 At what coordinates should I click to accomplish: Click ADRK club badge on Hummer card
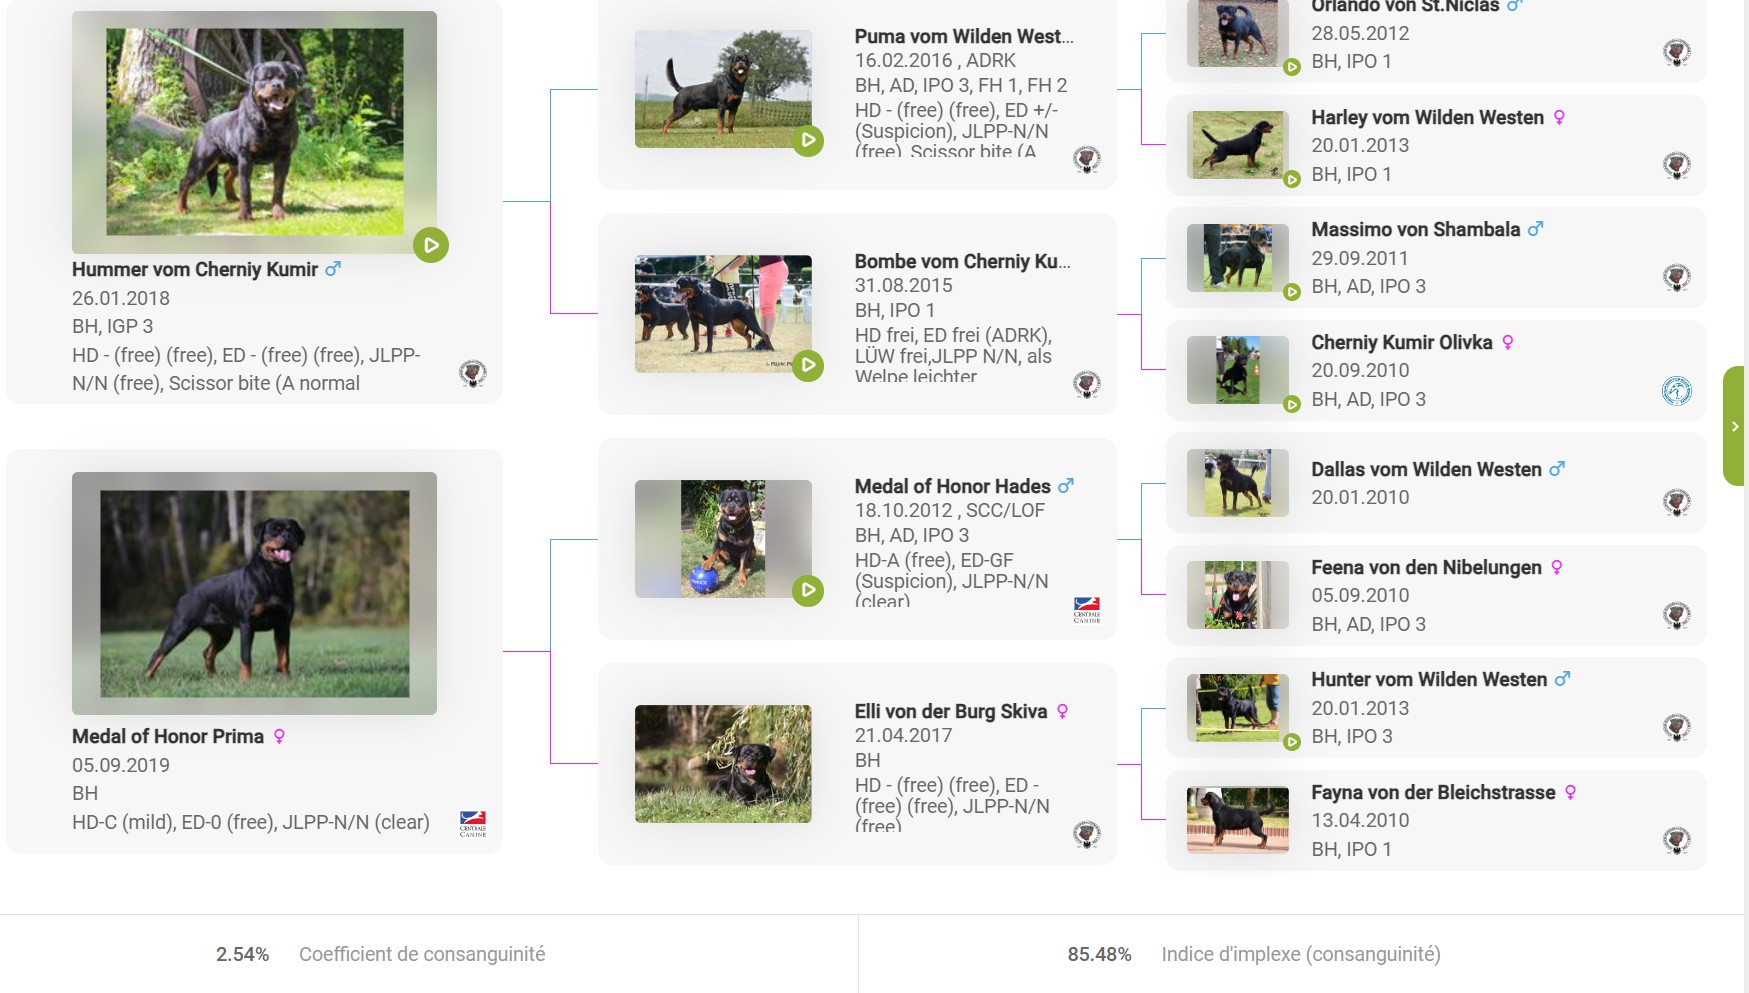click(x=473, y=374)
